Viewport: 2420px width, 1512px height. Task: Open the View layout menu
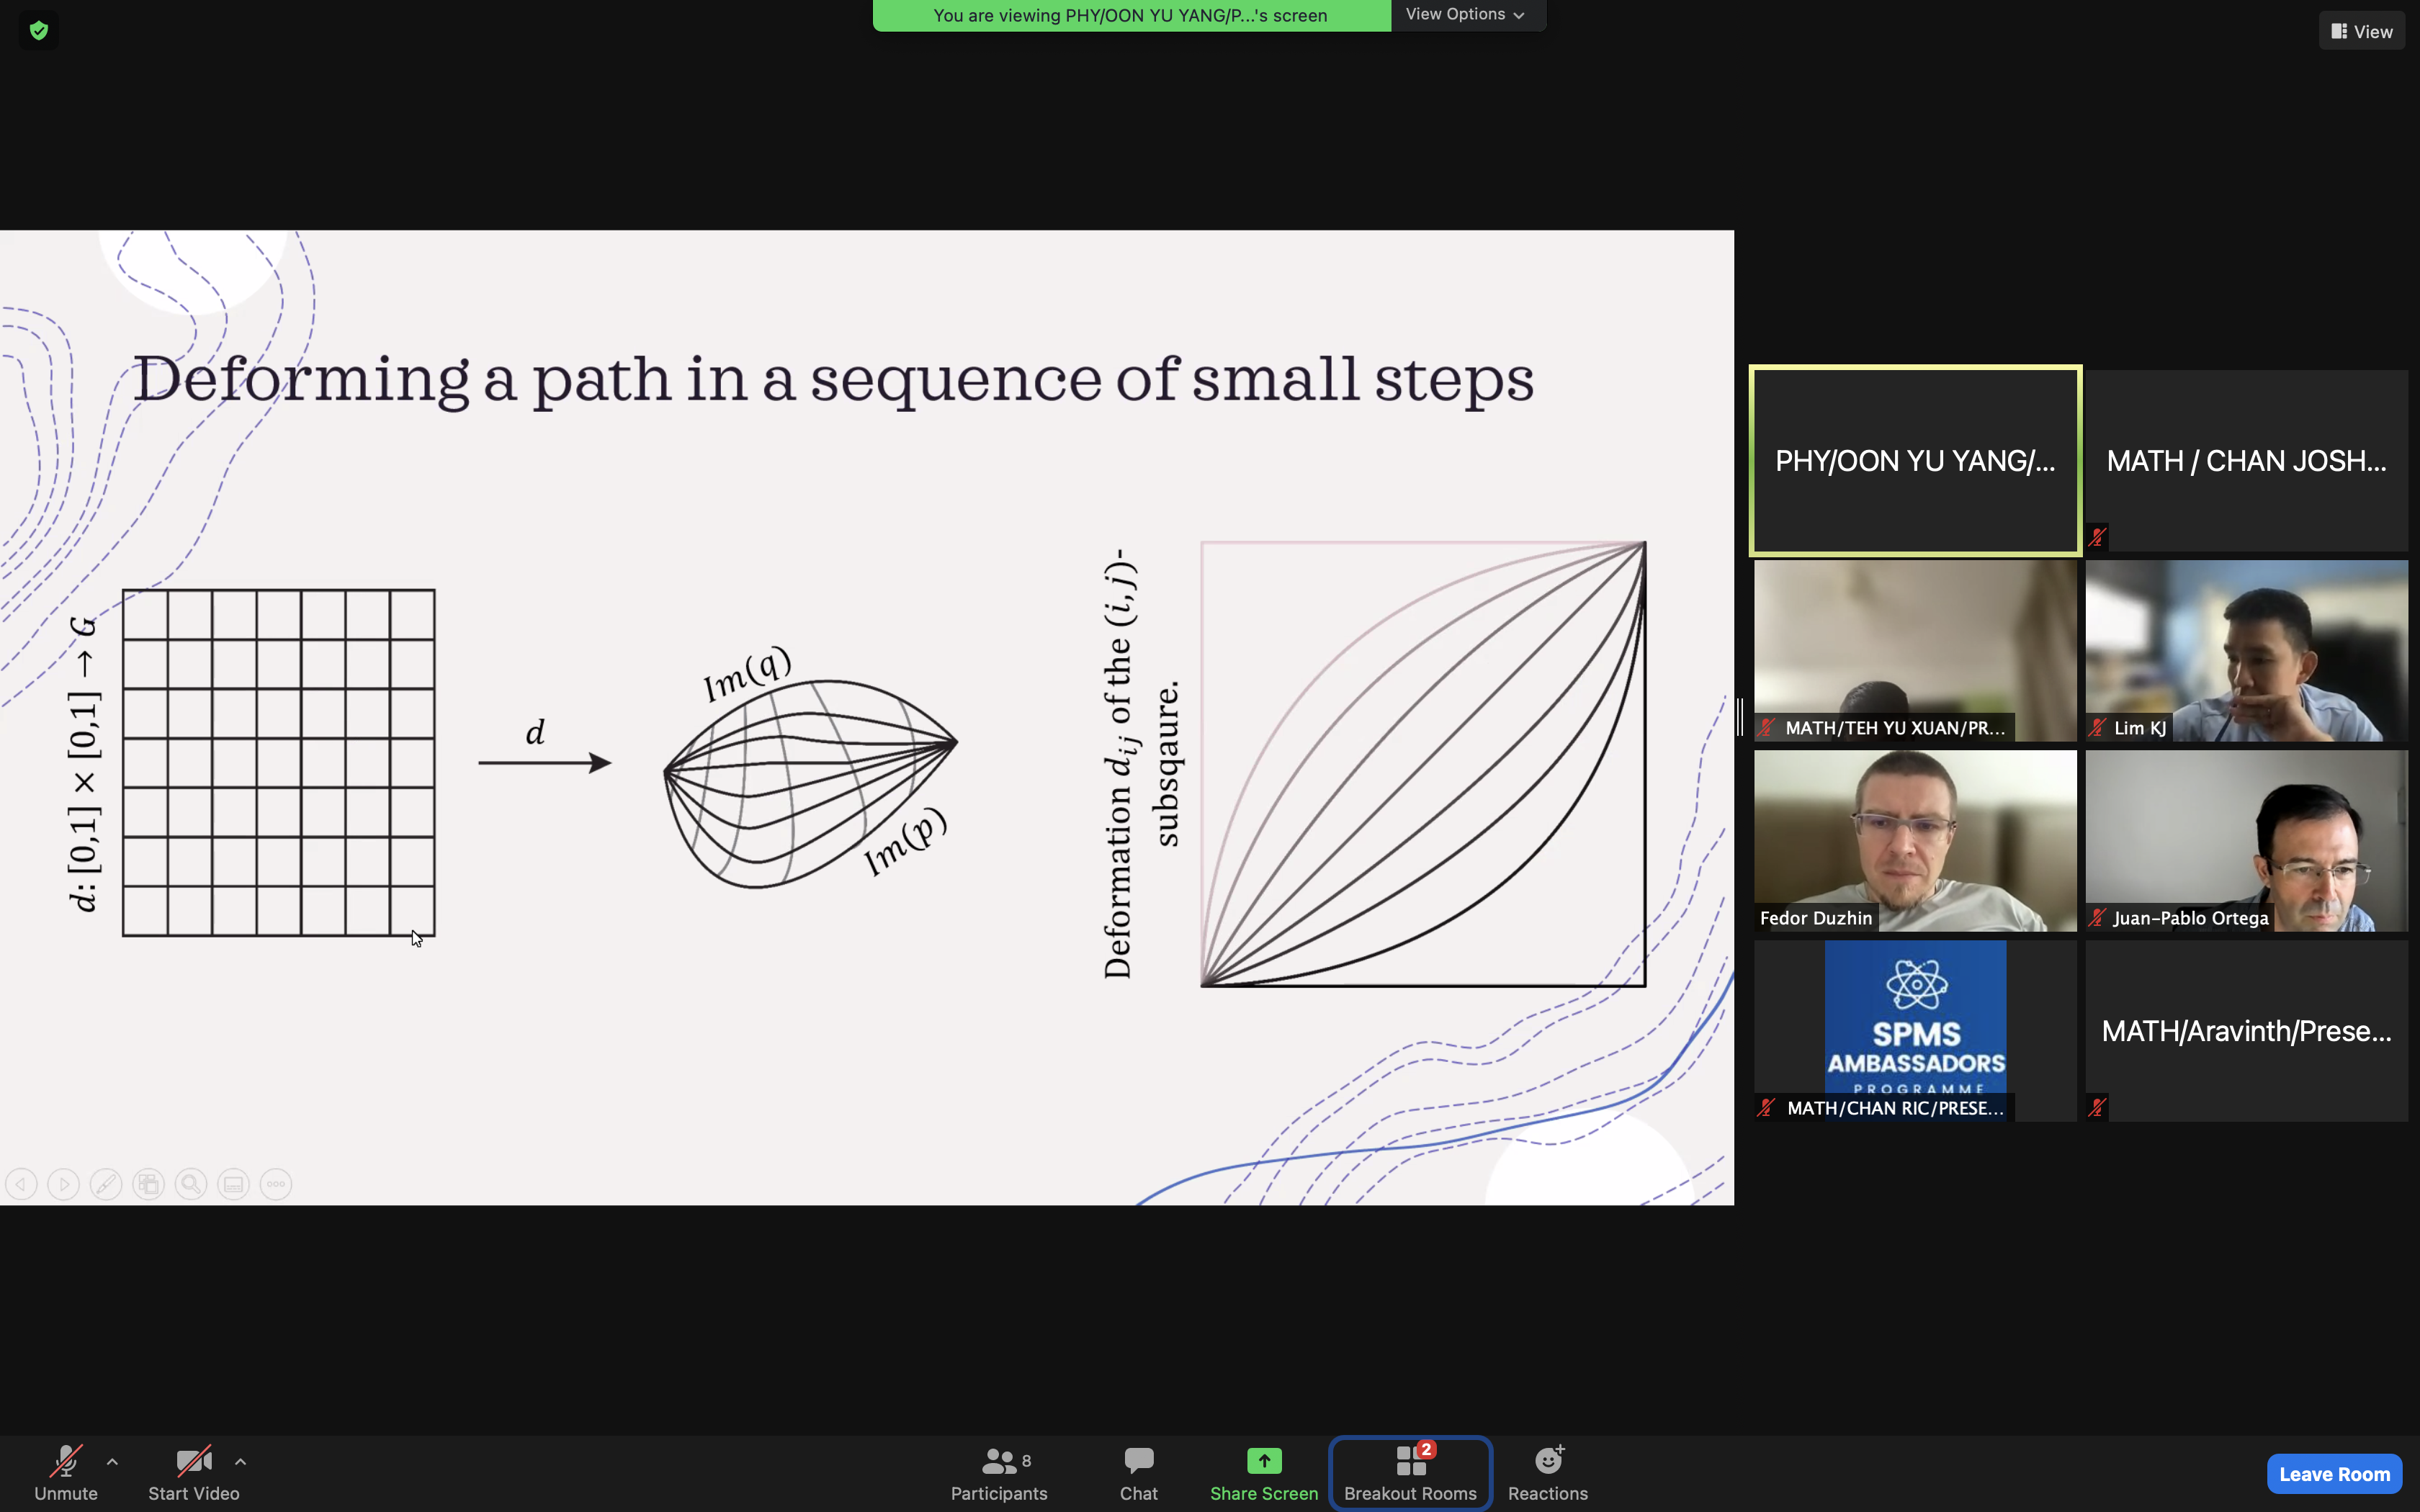click(2361, 32)
